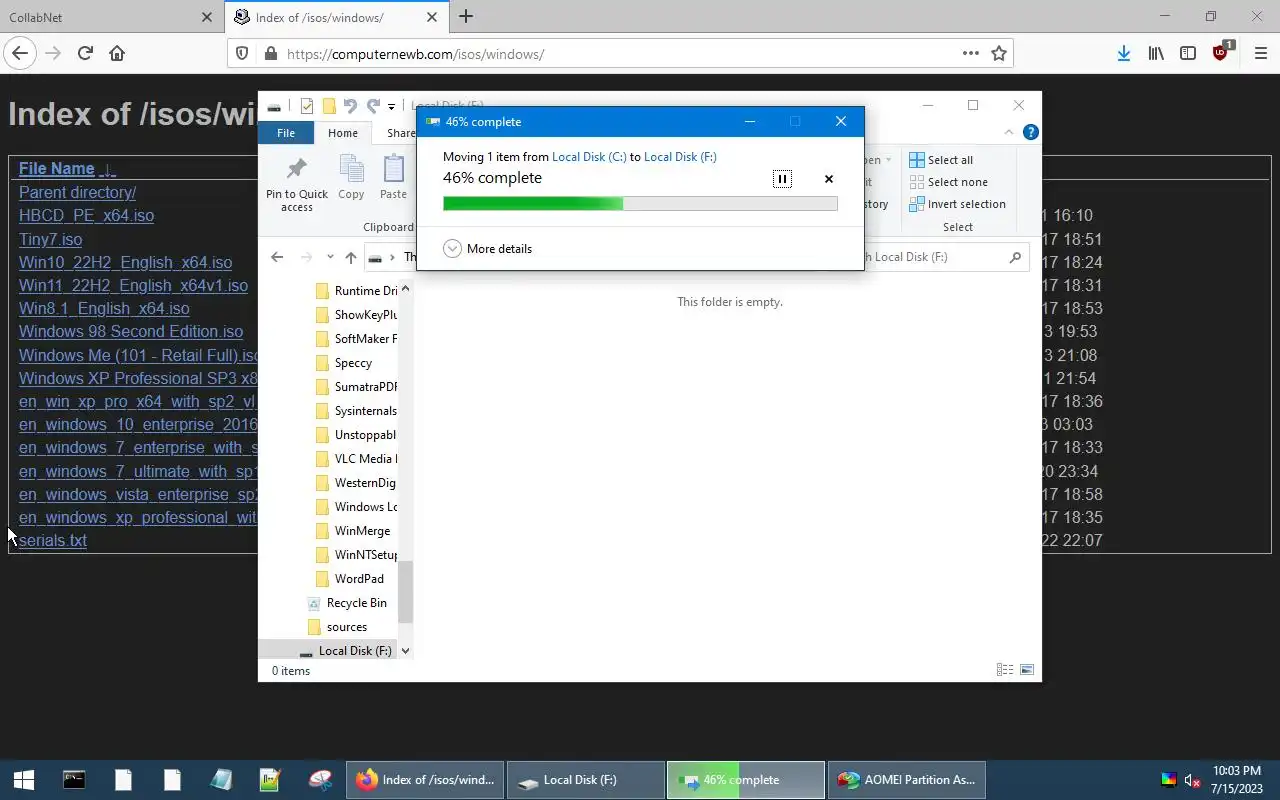Click the Local Disk (C:) source link
The image size is (1280, 800).
pos(589,156)
